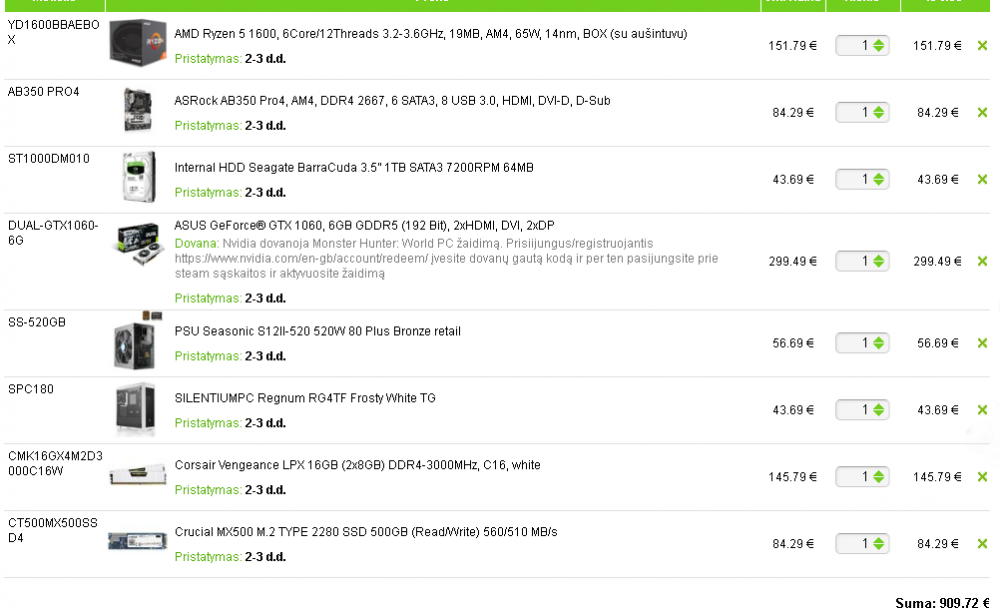Select model code DUAL-GTX1060-6G
The width and height of the screenshot is (1000, 610).
pyautogui.click(x=53, y=233)
